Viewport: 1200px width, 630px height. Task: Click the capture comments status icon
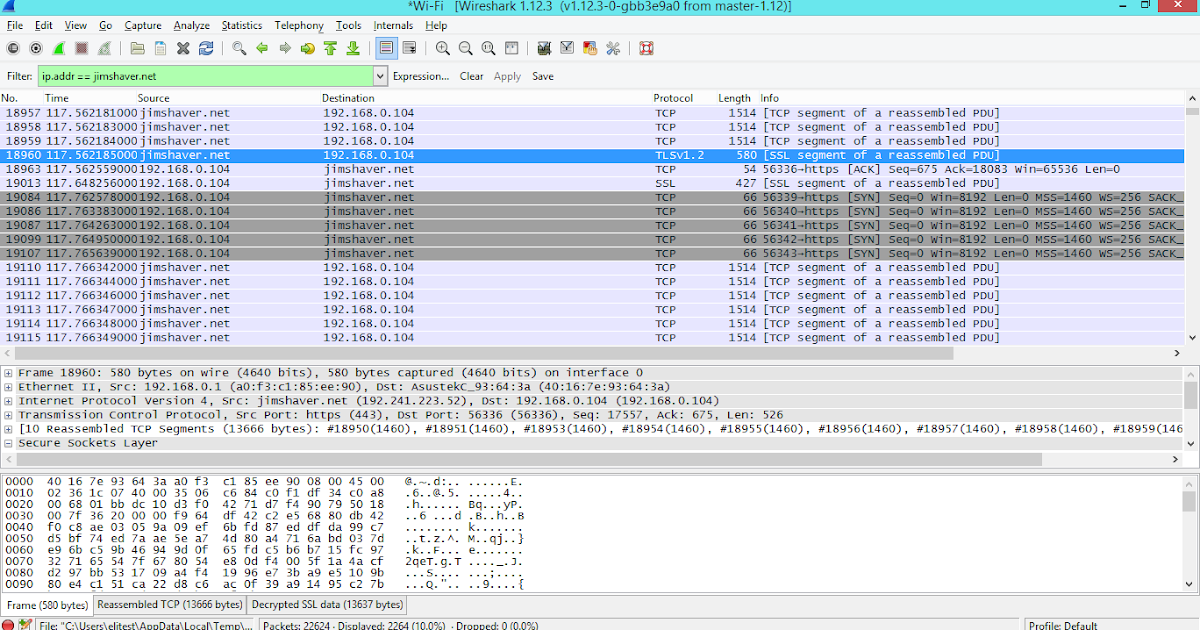pos(25,625)
